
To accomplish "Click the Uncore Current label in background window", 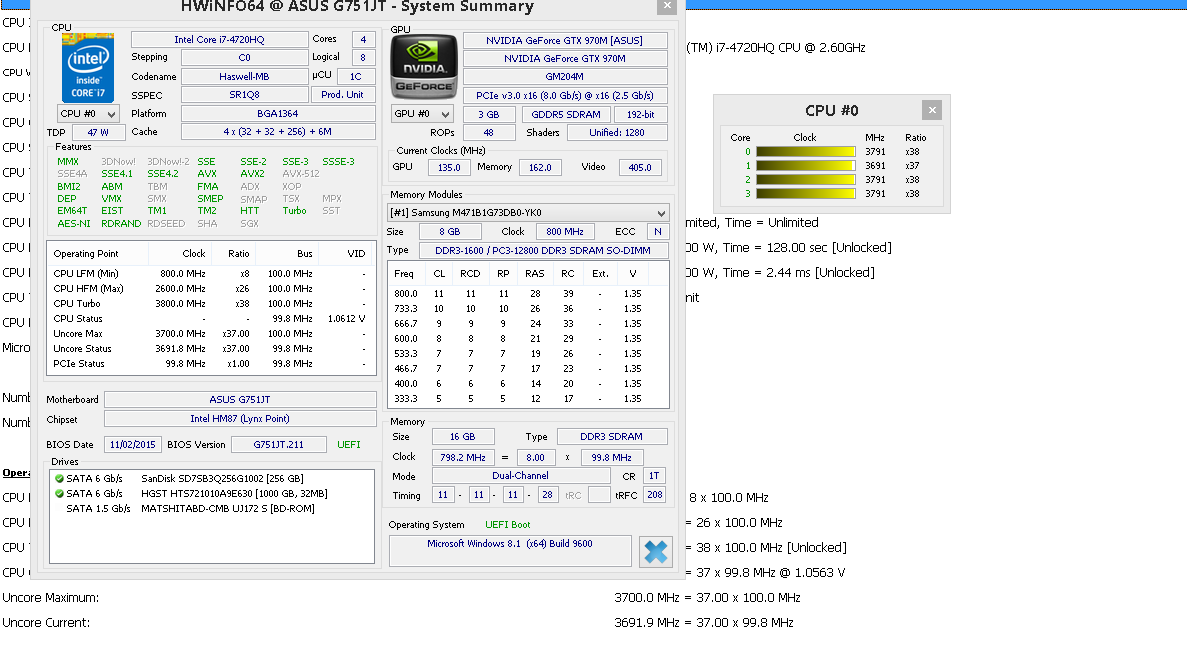I will coord(46,623).
